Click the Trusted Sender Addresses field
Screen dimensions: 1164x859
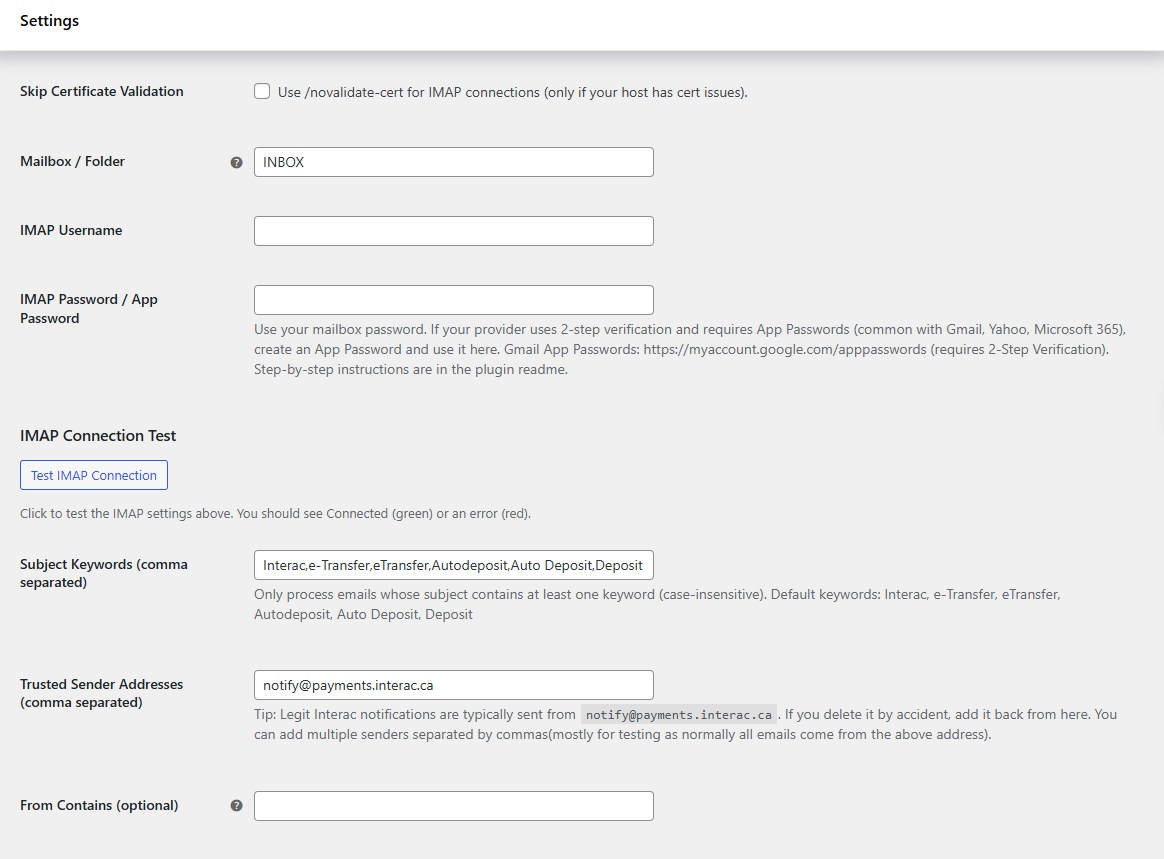tap(453, 685)
